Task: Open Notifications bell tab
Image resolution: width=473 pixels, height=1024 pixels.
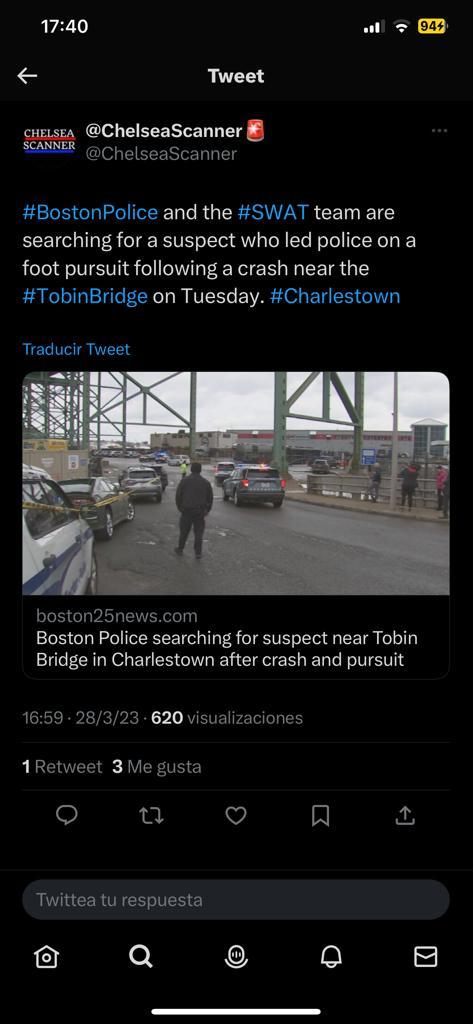Action: click(331, 957)
